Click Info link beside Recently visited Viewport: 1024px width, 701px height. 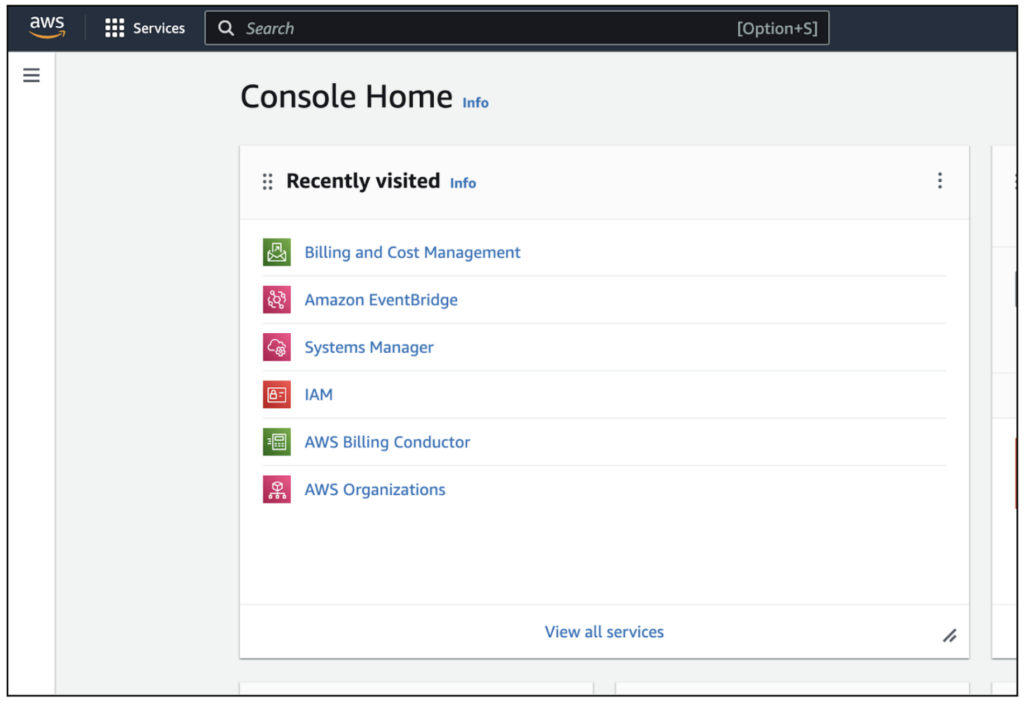462,183
